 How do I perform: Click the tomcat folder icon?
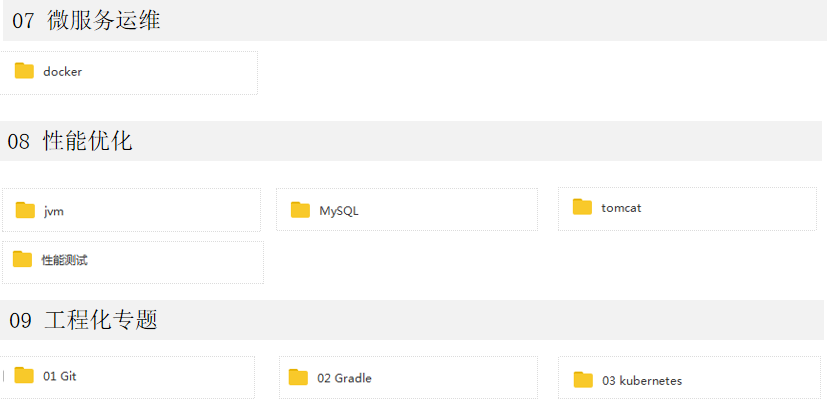tap(582, 207)
